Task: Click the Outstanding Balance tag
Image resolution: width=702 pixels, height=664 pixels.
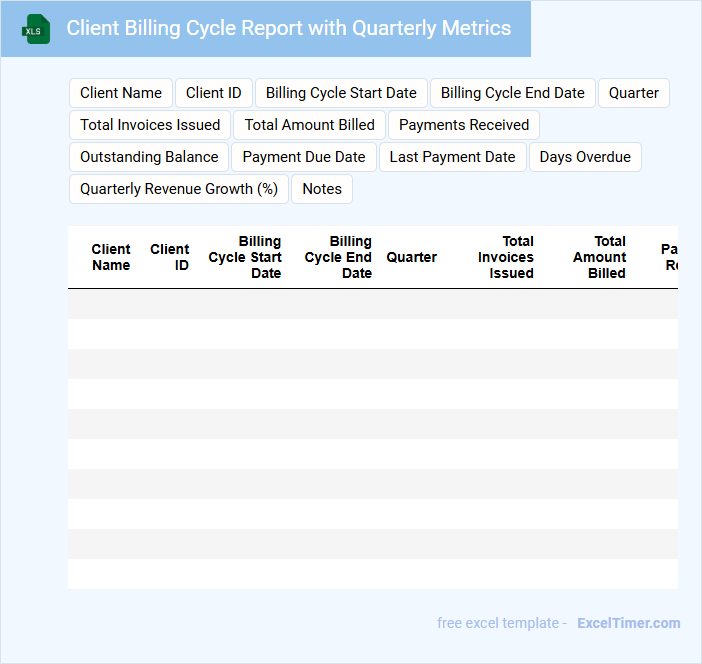Action: click(x=149, y=157)
